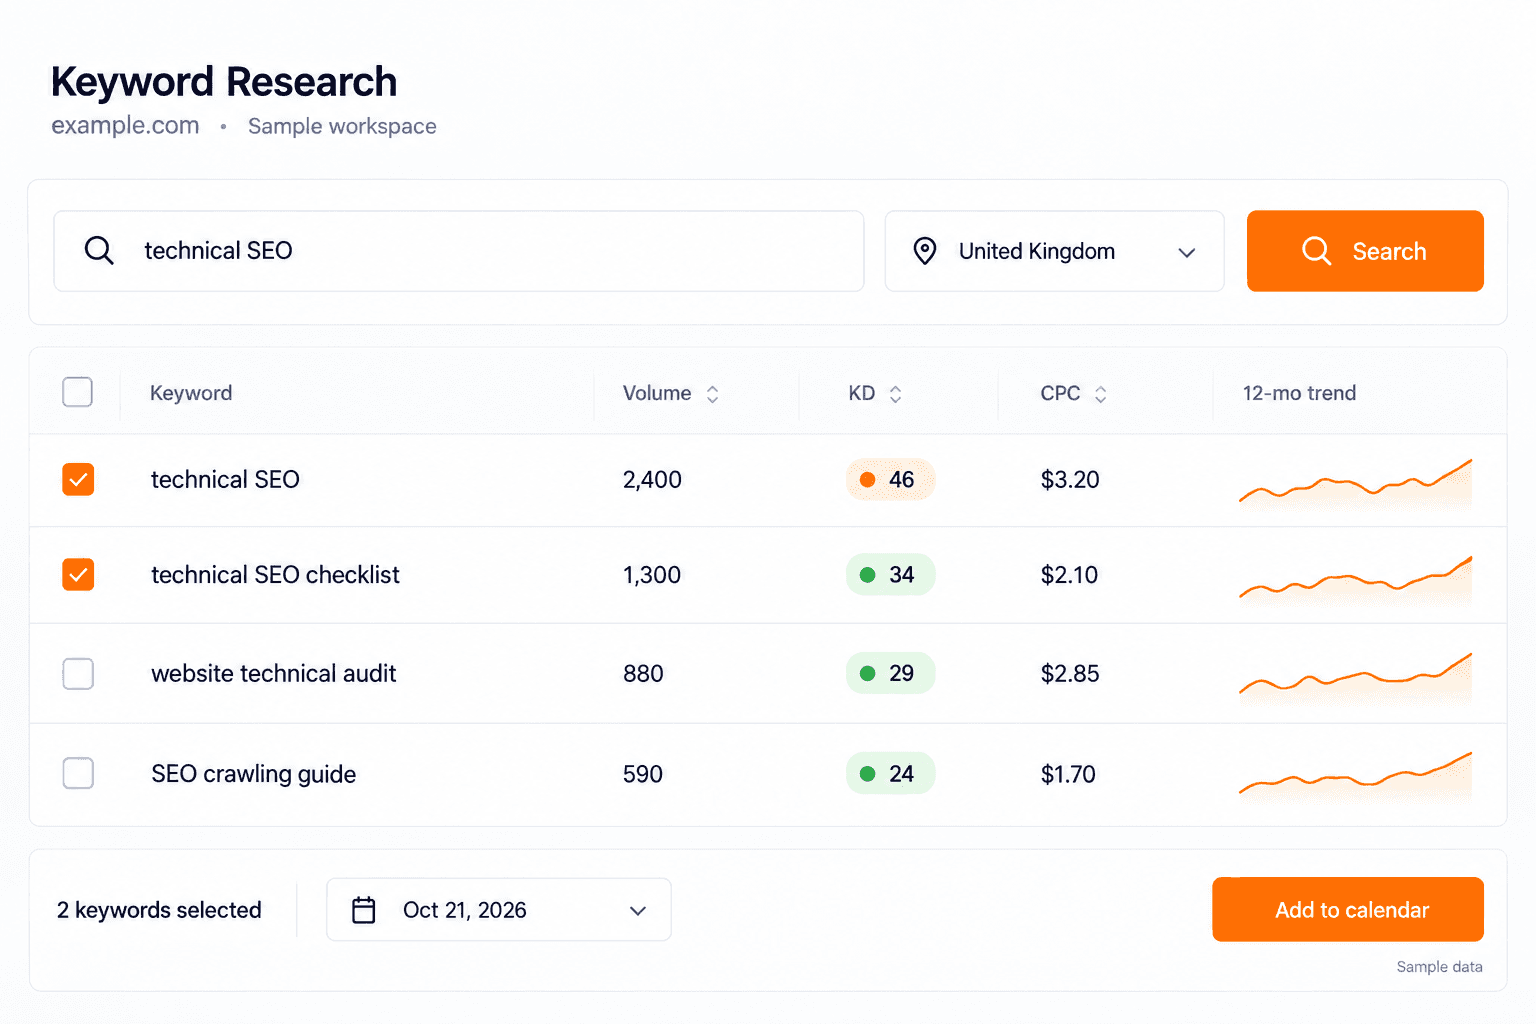Uncheck the technical SEO checklist row checkbox
Image resolution: width=1536 pixels, height=1024 pixels.
coord(78,575)
